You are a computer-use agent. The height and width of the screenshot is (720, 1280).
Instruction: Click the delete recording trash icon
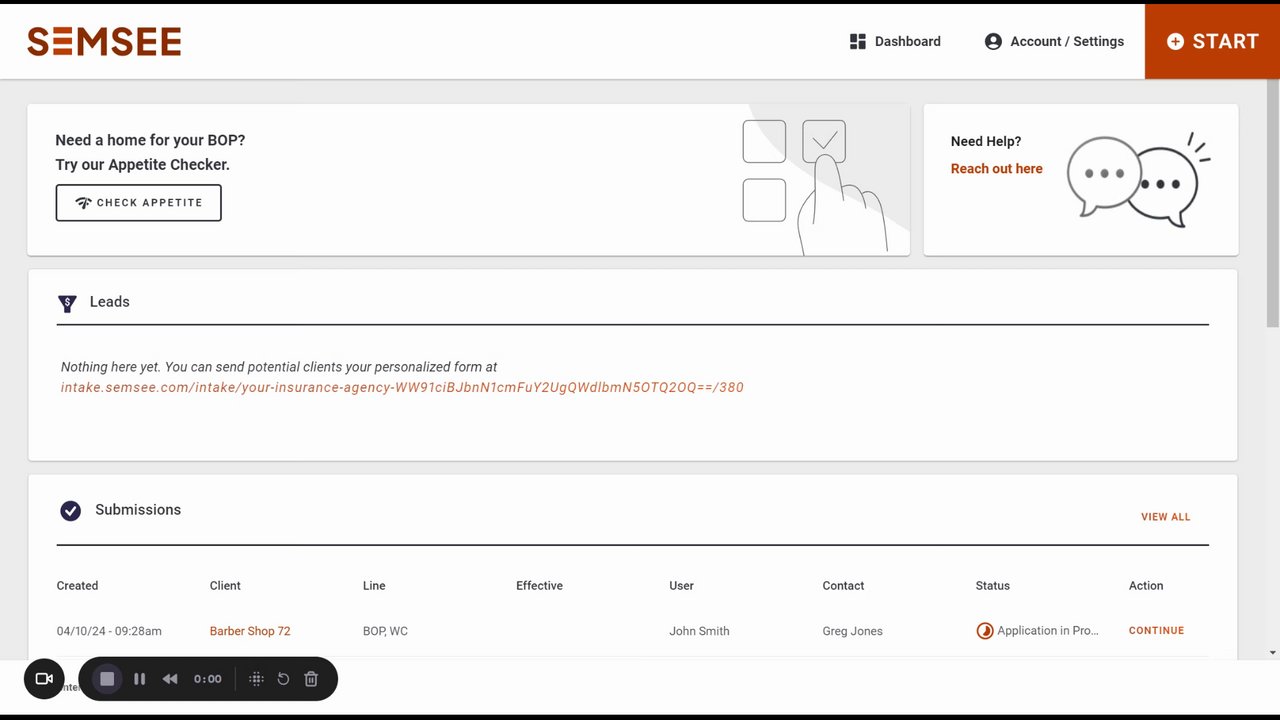point(311,679)
